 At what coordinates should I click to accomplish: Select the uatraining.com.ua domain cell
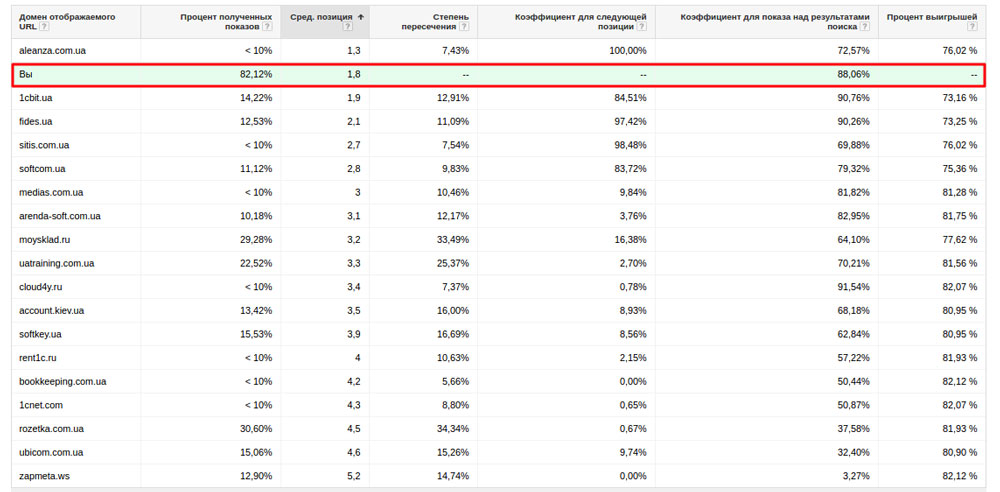tap(57, 264)
